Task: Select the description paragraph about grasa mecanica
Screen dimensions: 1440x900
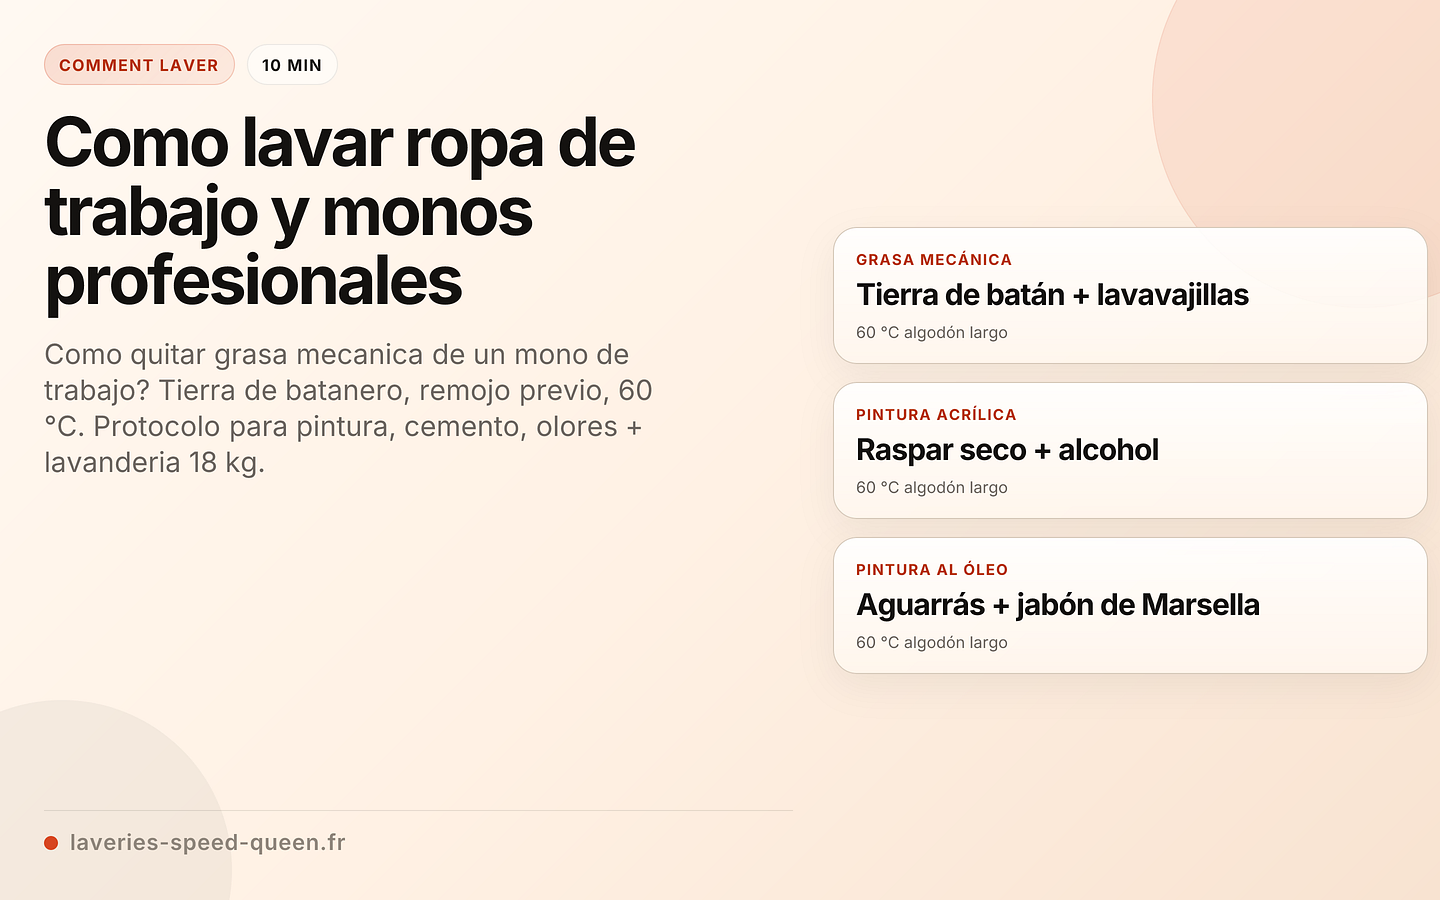Action: (348, 408)
